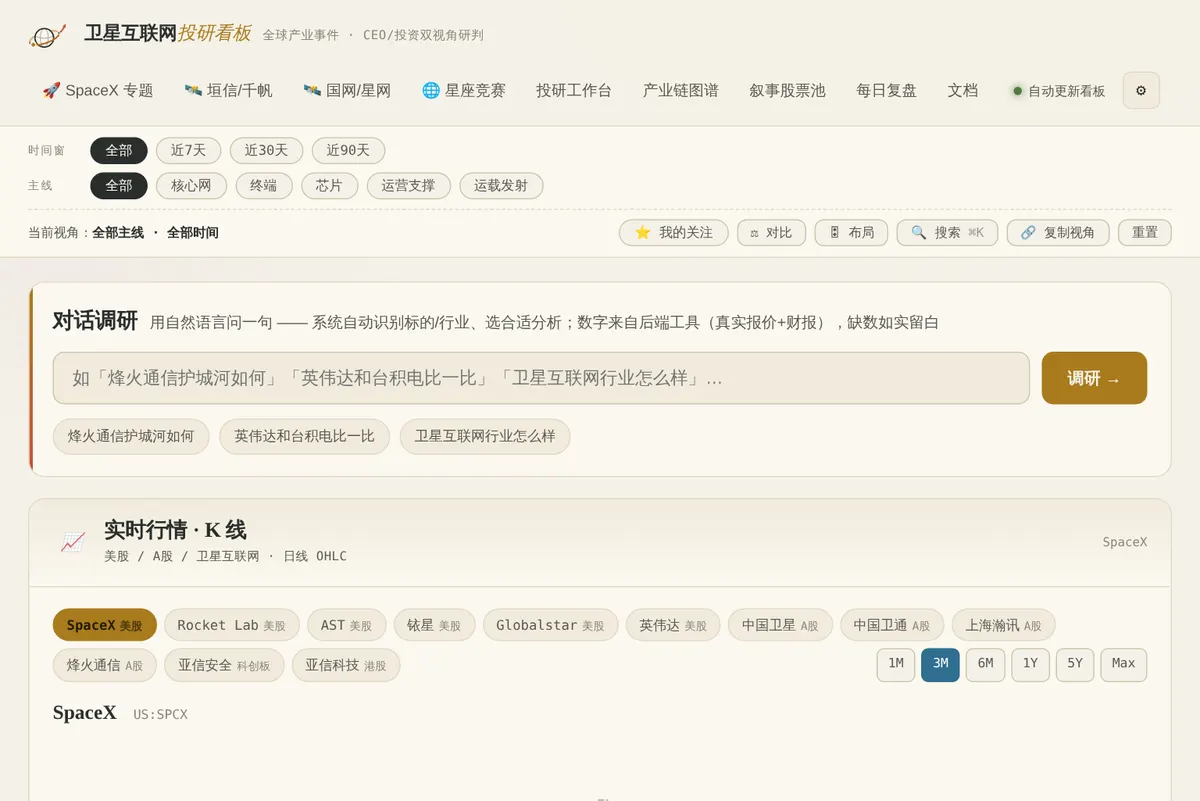Screen dimensions: 1200x801
Task: Select 英伟达 美股 ticker chip
Action: point(673,625)
